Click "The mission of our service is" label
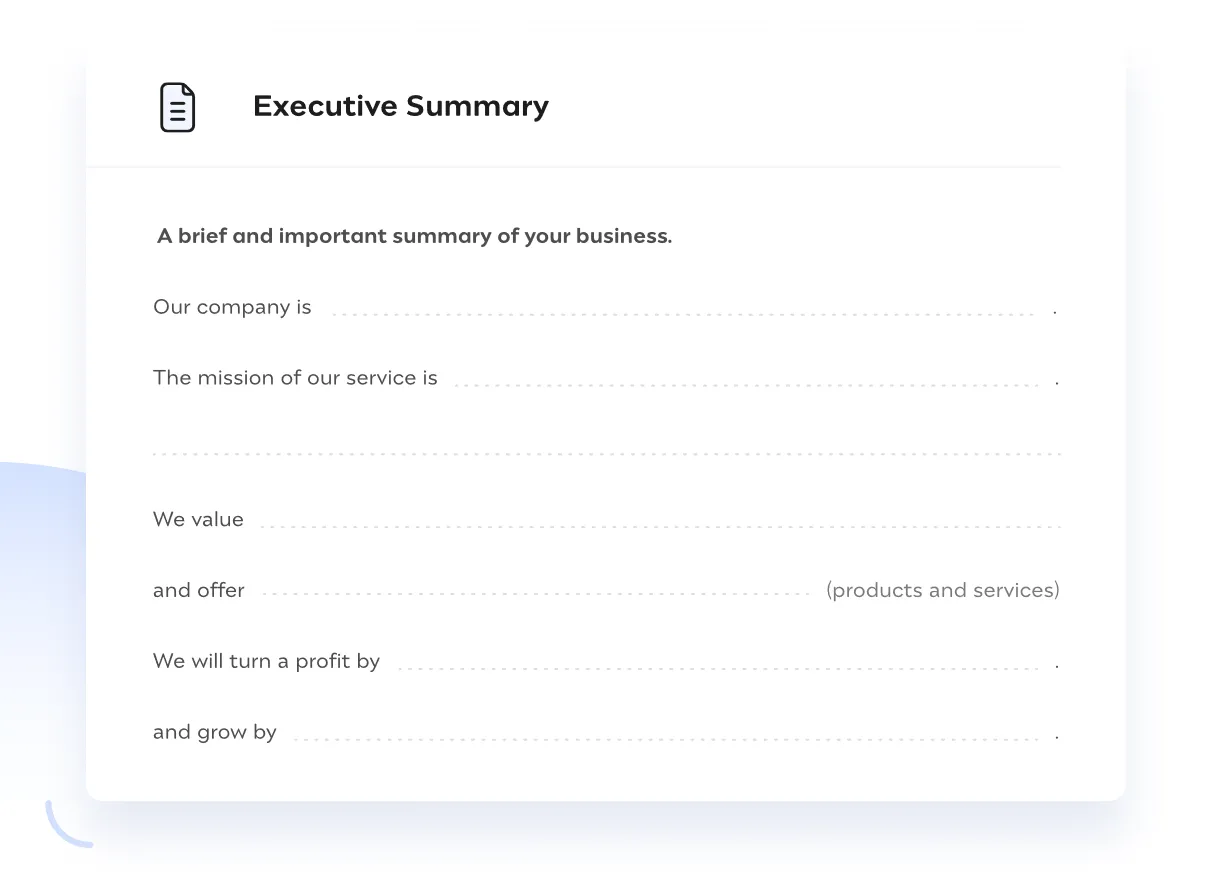The image size is (1213, 872). pyautogui.click(x=295, y=378)
